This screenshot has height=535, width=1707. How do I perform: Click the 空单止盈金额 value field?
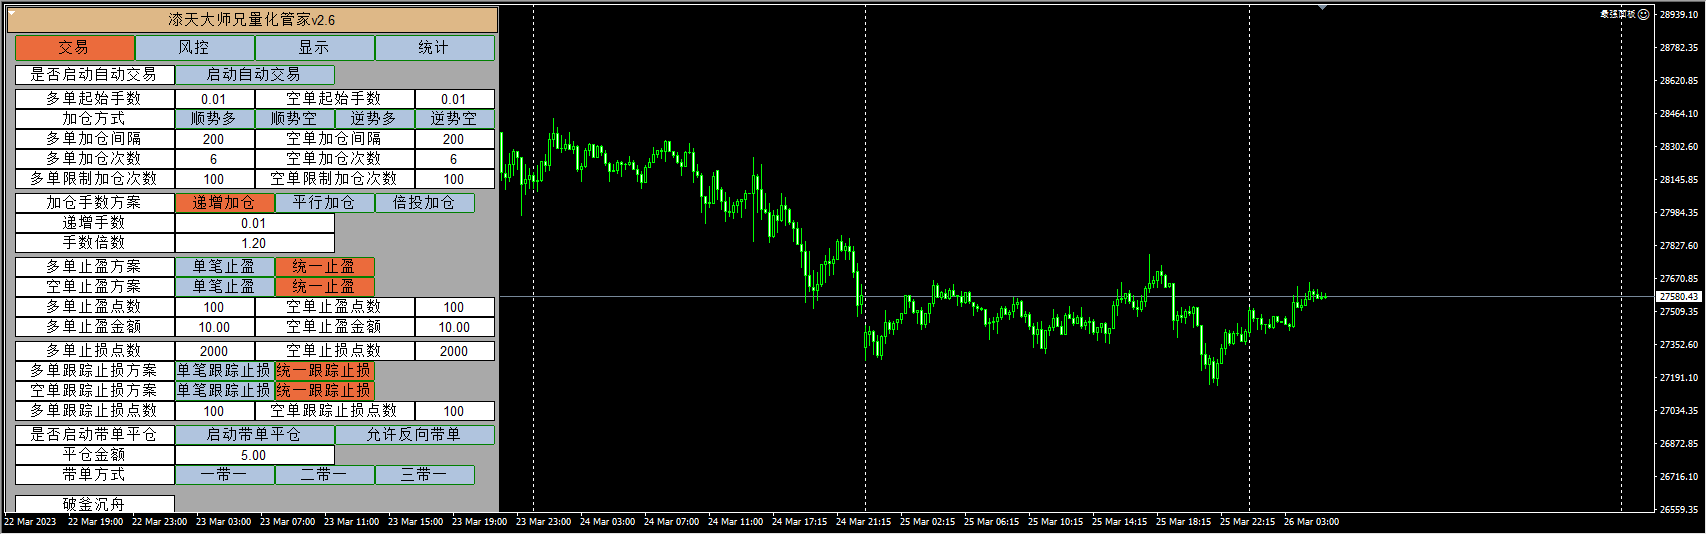(455, 327)
